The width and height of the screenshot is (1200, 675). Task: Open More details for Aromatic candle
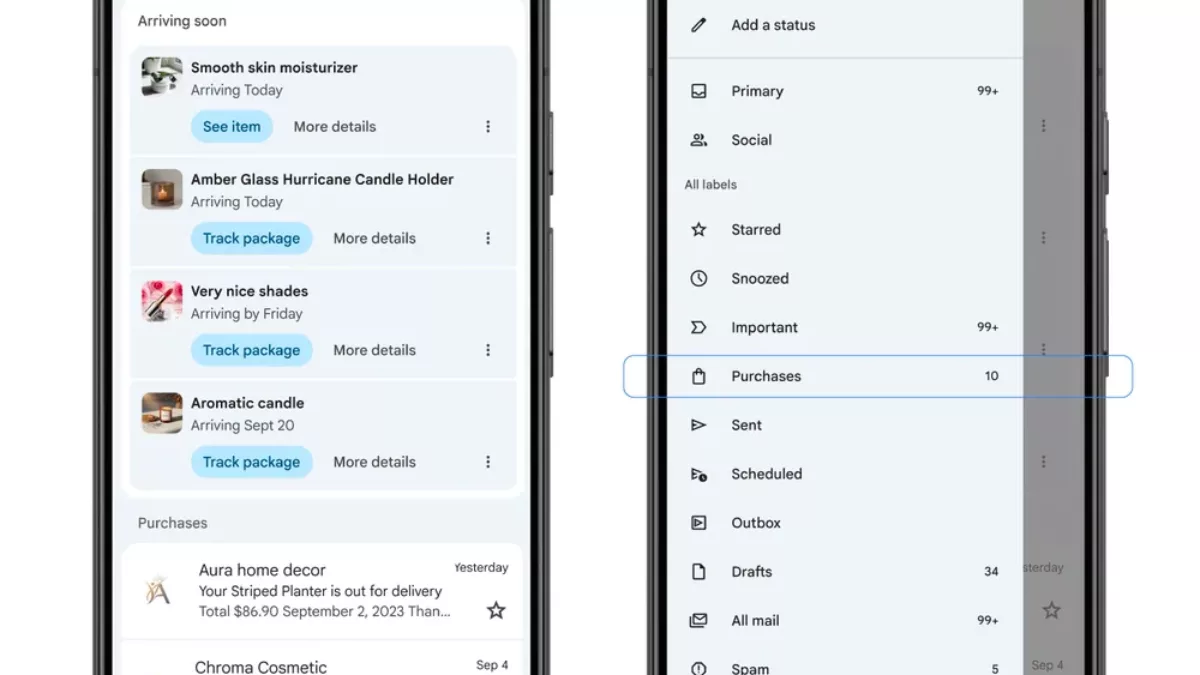(374, 462)
